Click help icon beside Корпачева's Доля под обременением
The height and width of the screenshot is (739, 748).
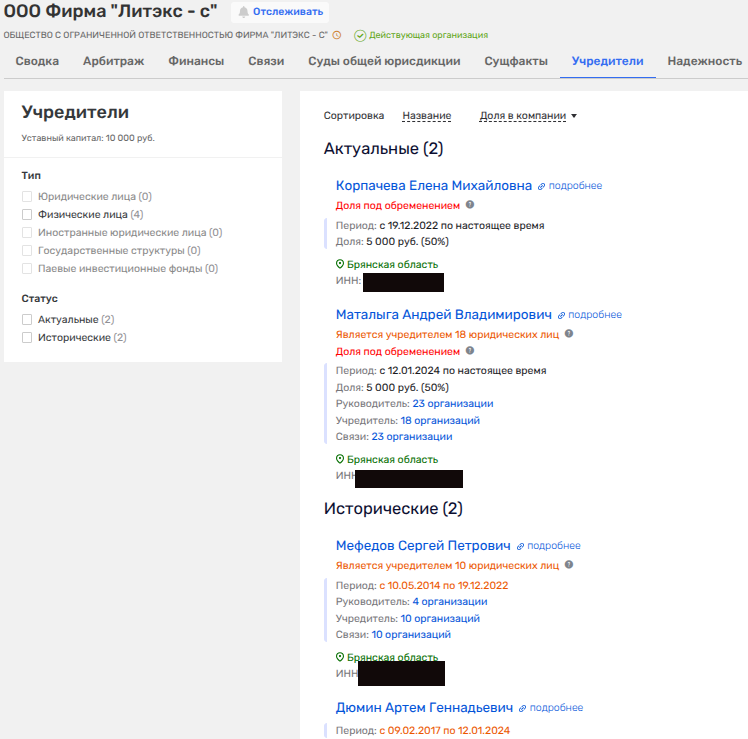470,205
